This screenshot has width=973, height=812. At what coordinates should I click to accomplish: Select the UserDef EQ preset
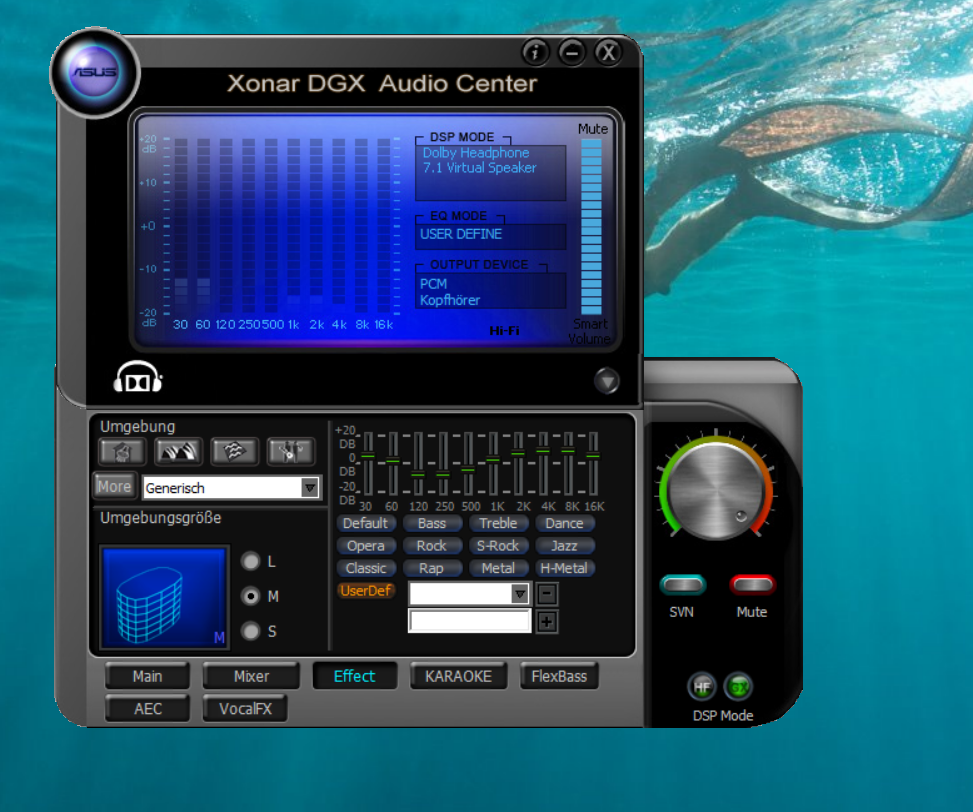[x=365, y=591]
